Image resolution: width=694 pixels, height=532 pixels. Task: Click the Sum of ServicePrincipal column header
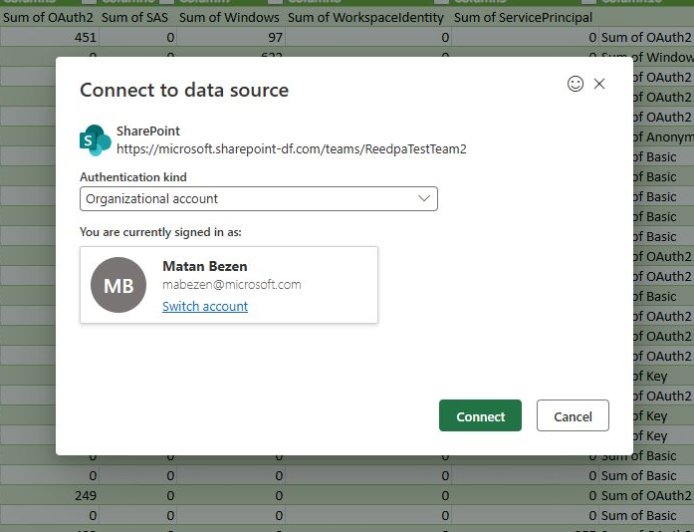[523, 18]
